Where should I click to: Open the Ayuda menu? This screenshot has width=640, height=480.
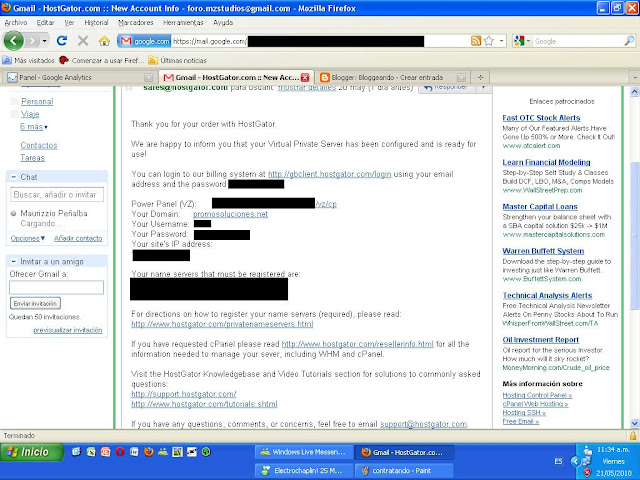(223, 22)
